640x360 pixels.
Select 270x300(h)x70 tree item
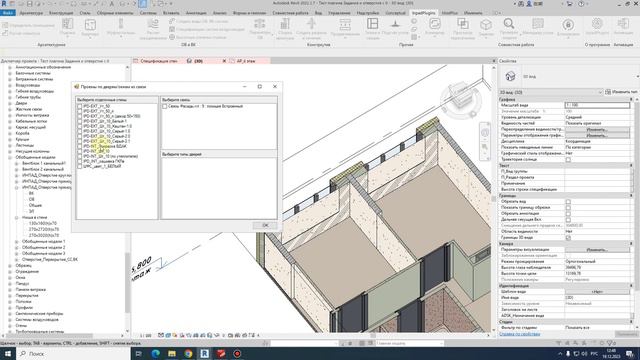coord(44,236)
